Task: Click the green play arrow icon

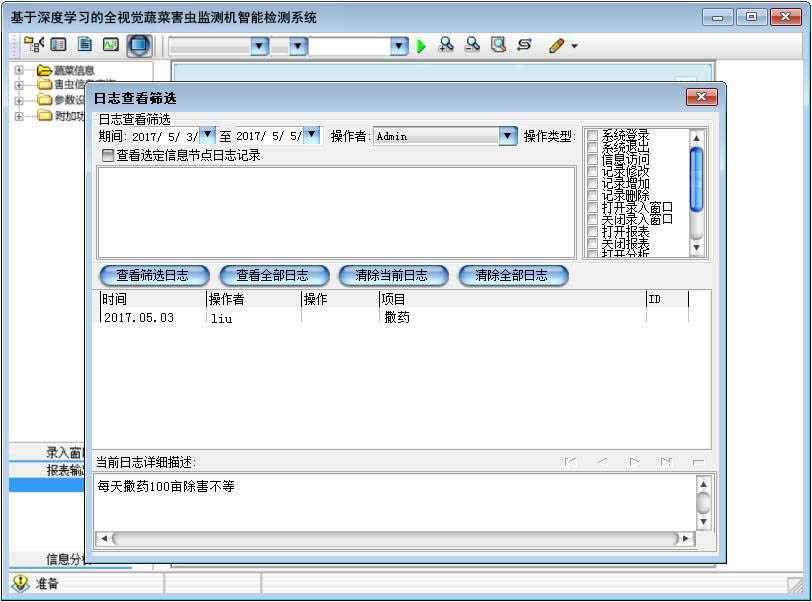Action: pyautogui.click(x=421, y=46)
